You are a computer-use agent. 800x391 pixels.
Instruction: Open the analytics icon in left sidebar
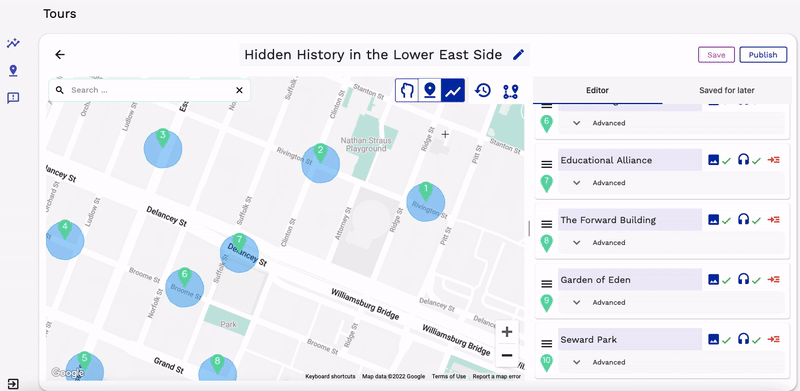13,43
